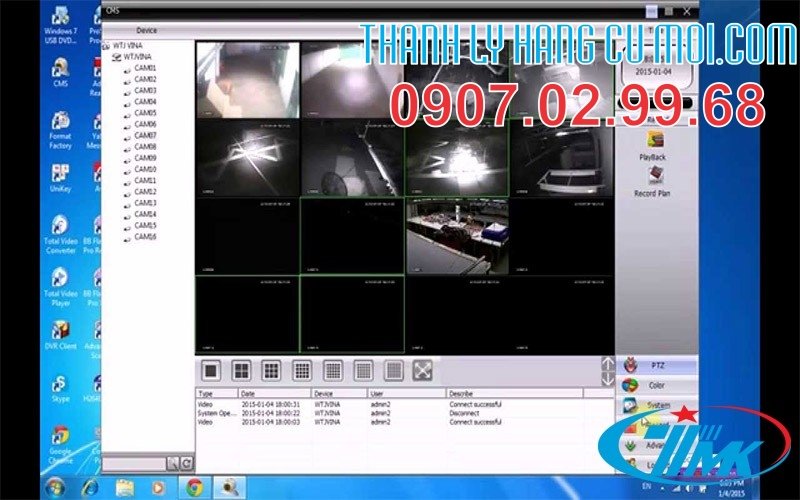800x500 pixels.
Task: Sort log by Describe column header
Action: point(515,393)
